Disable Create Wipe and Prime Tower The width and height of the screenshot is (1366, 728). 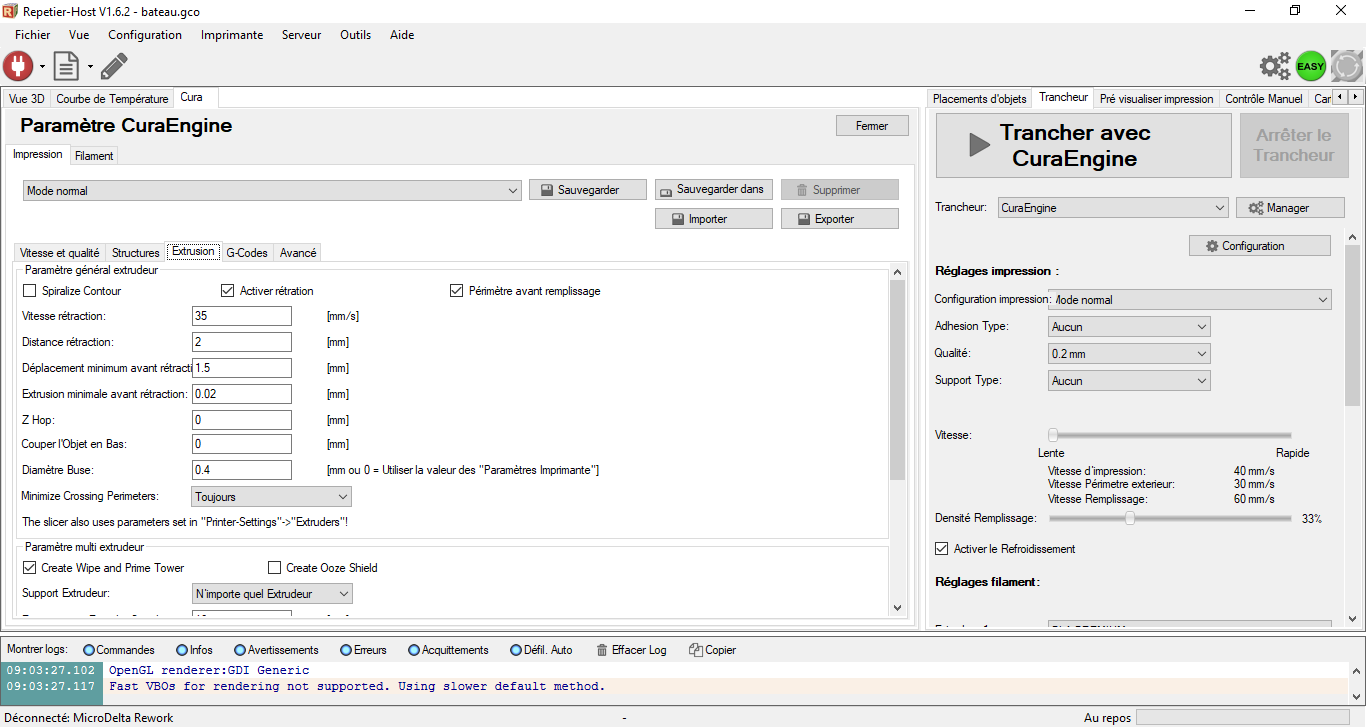pos(29,568)
